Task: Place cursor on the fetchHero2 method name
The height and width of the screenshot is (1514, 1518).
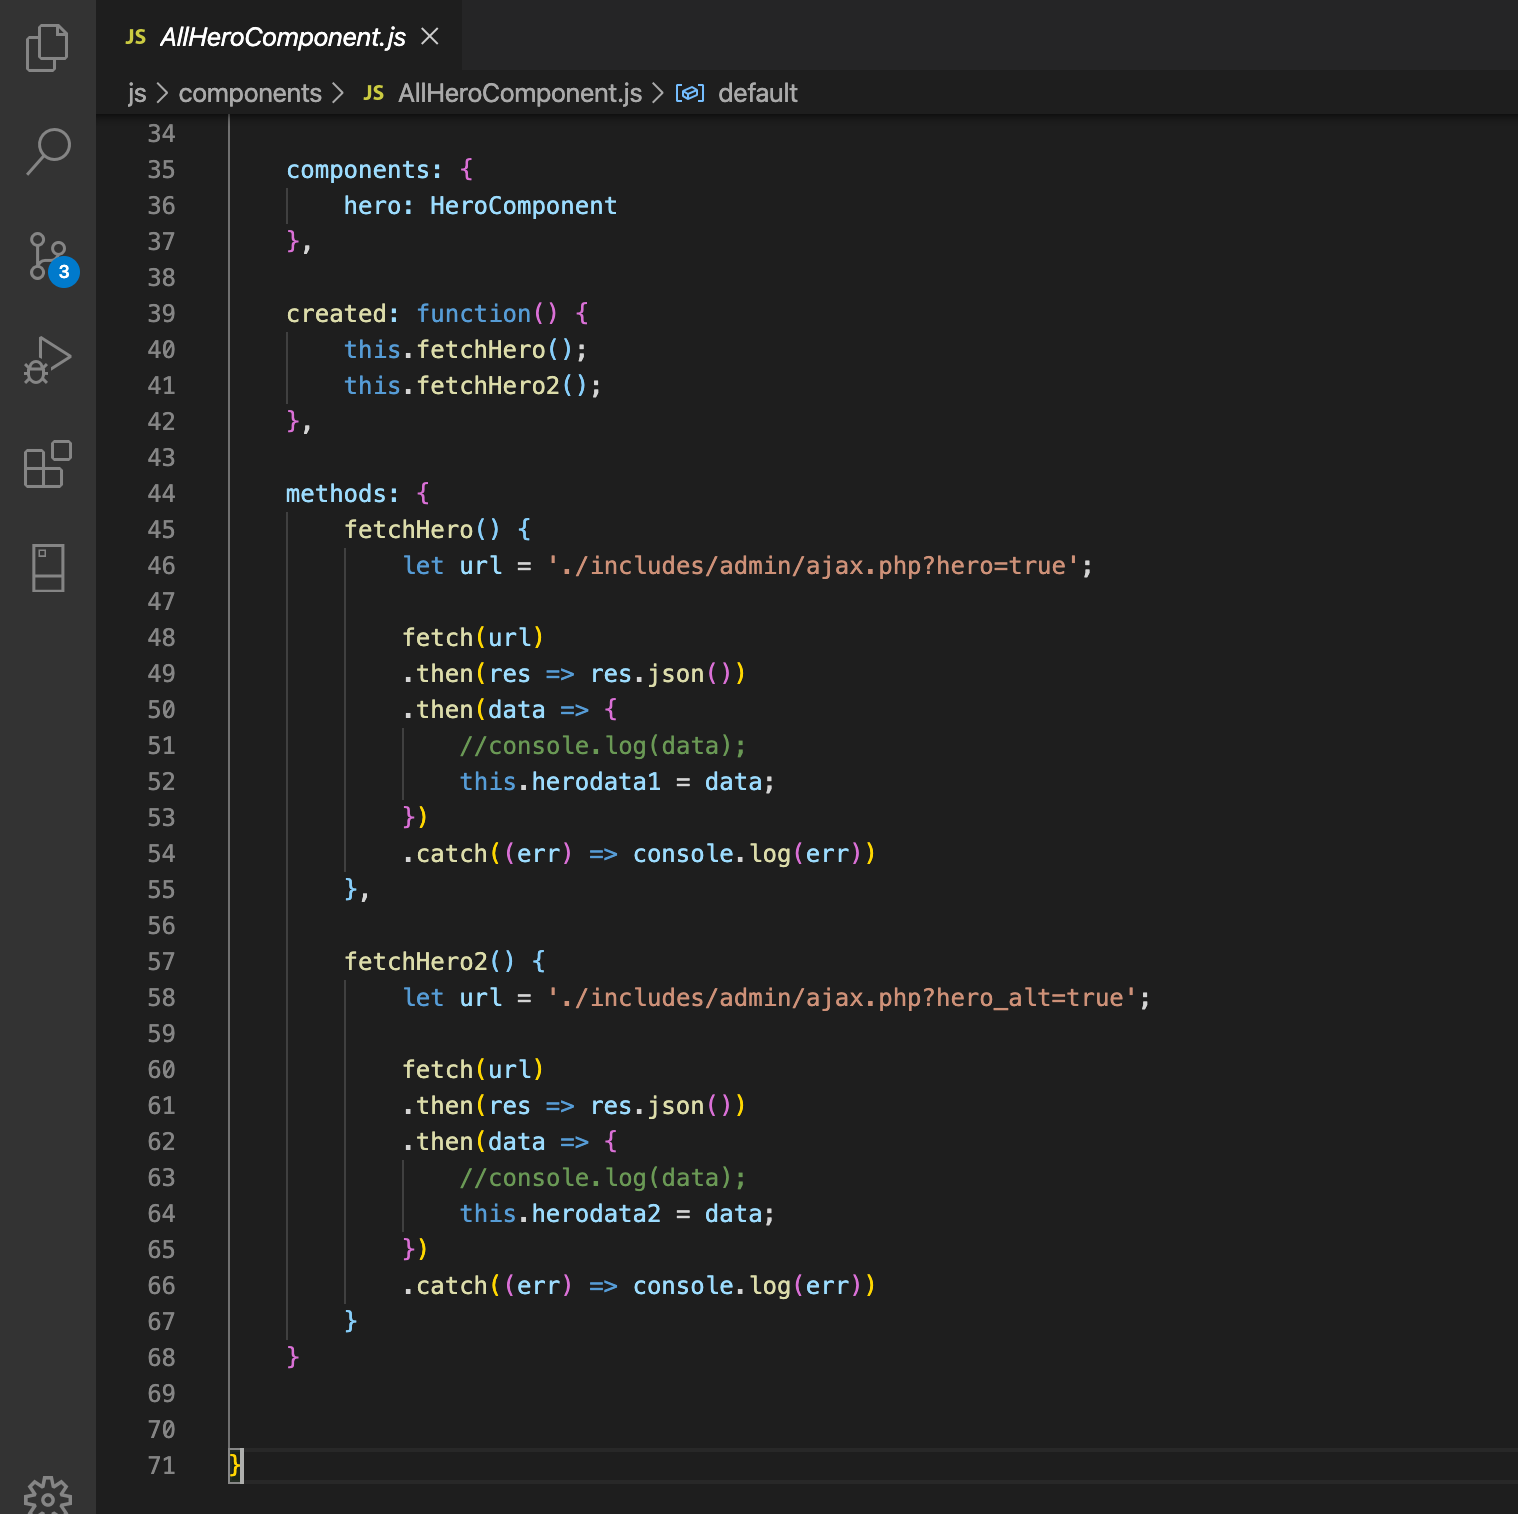Action: 415,961
